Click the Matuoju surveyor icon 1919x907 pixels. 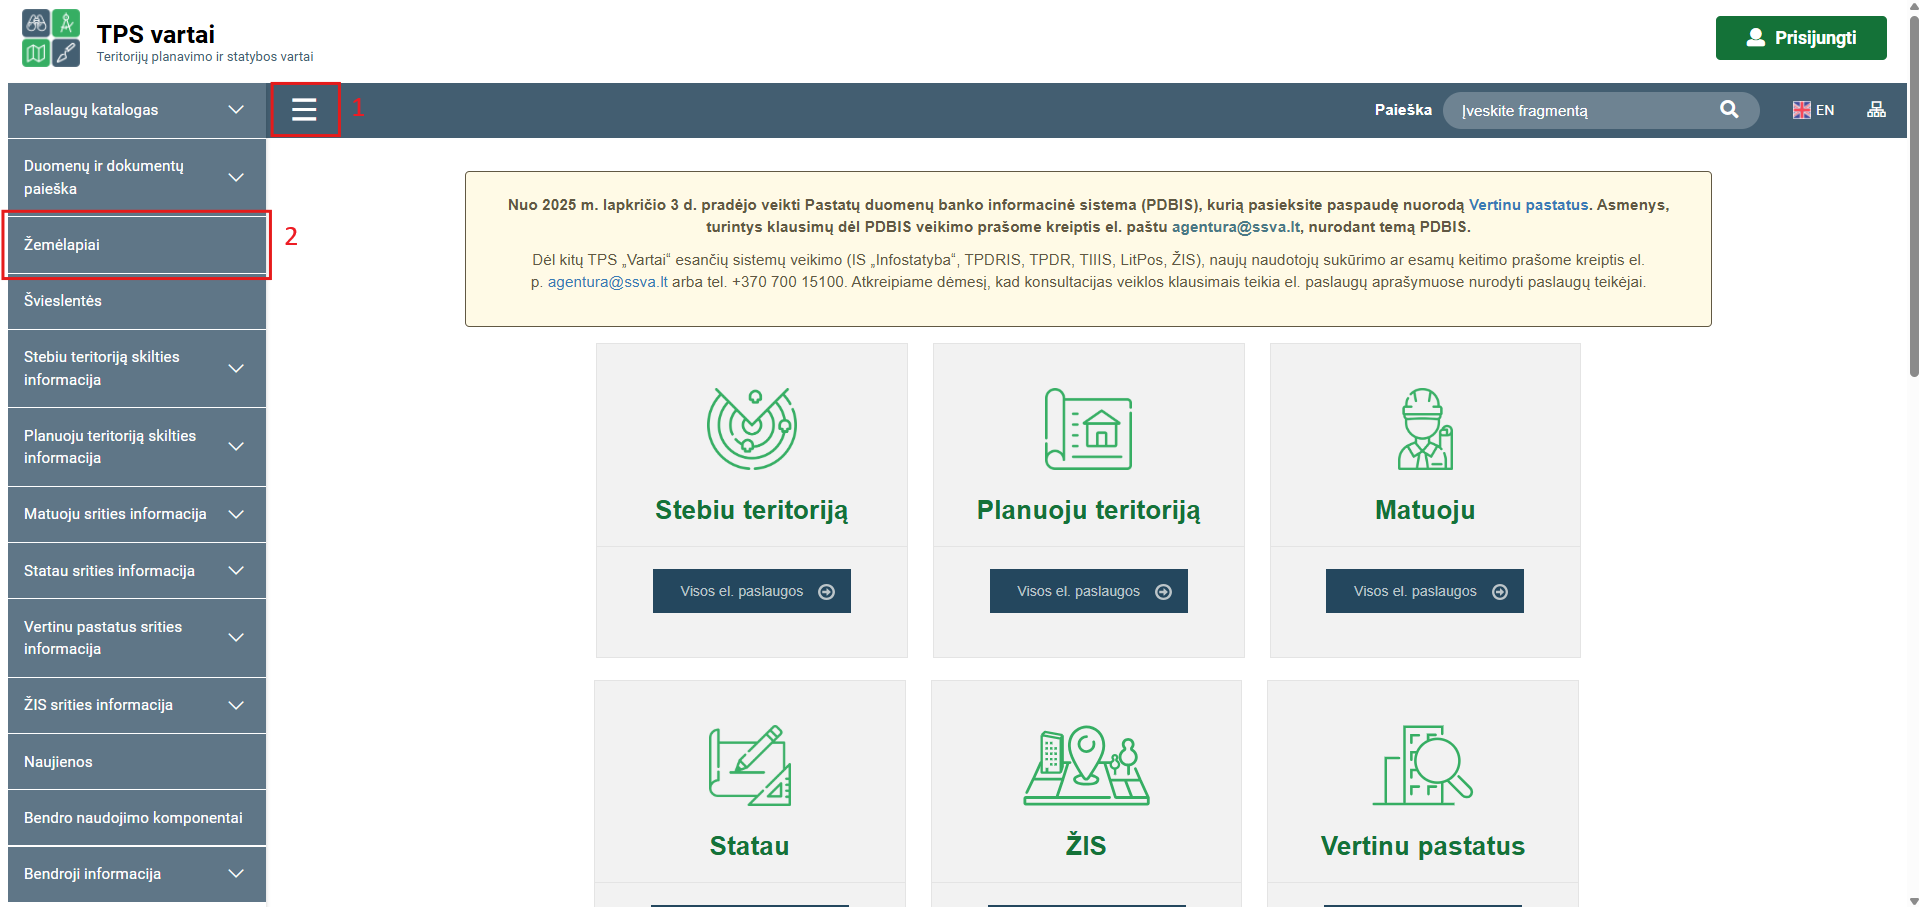pos(1425,428)
